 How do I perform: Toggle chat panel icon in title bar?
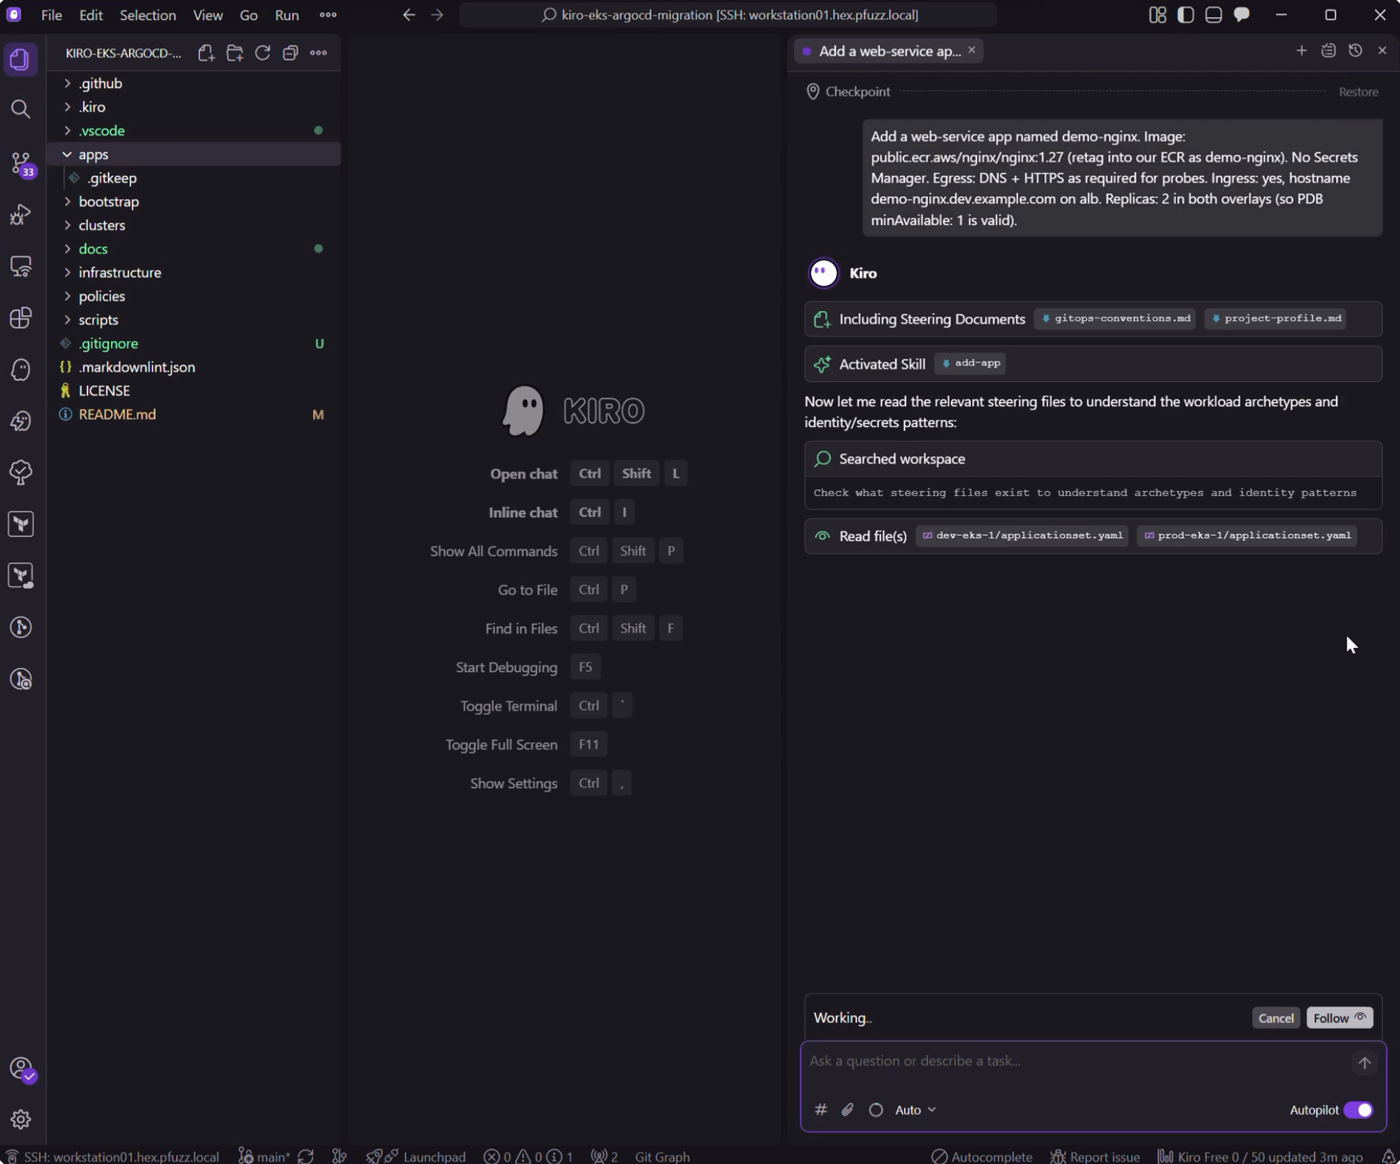tap(1242, 15)
